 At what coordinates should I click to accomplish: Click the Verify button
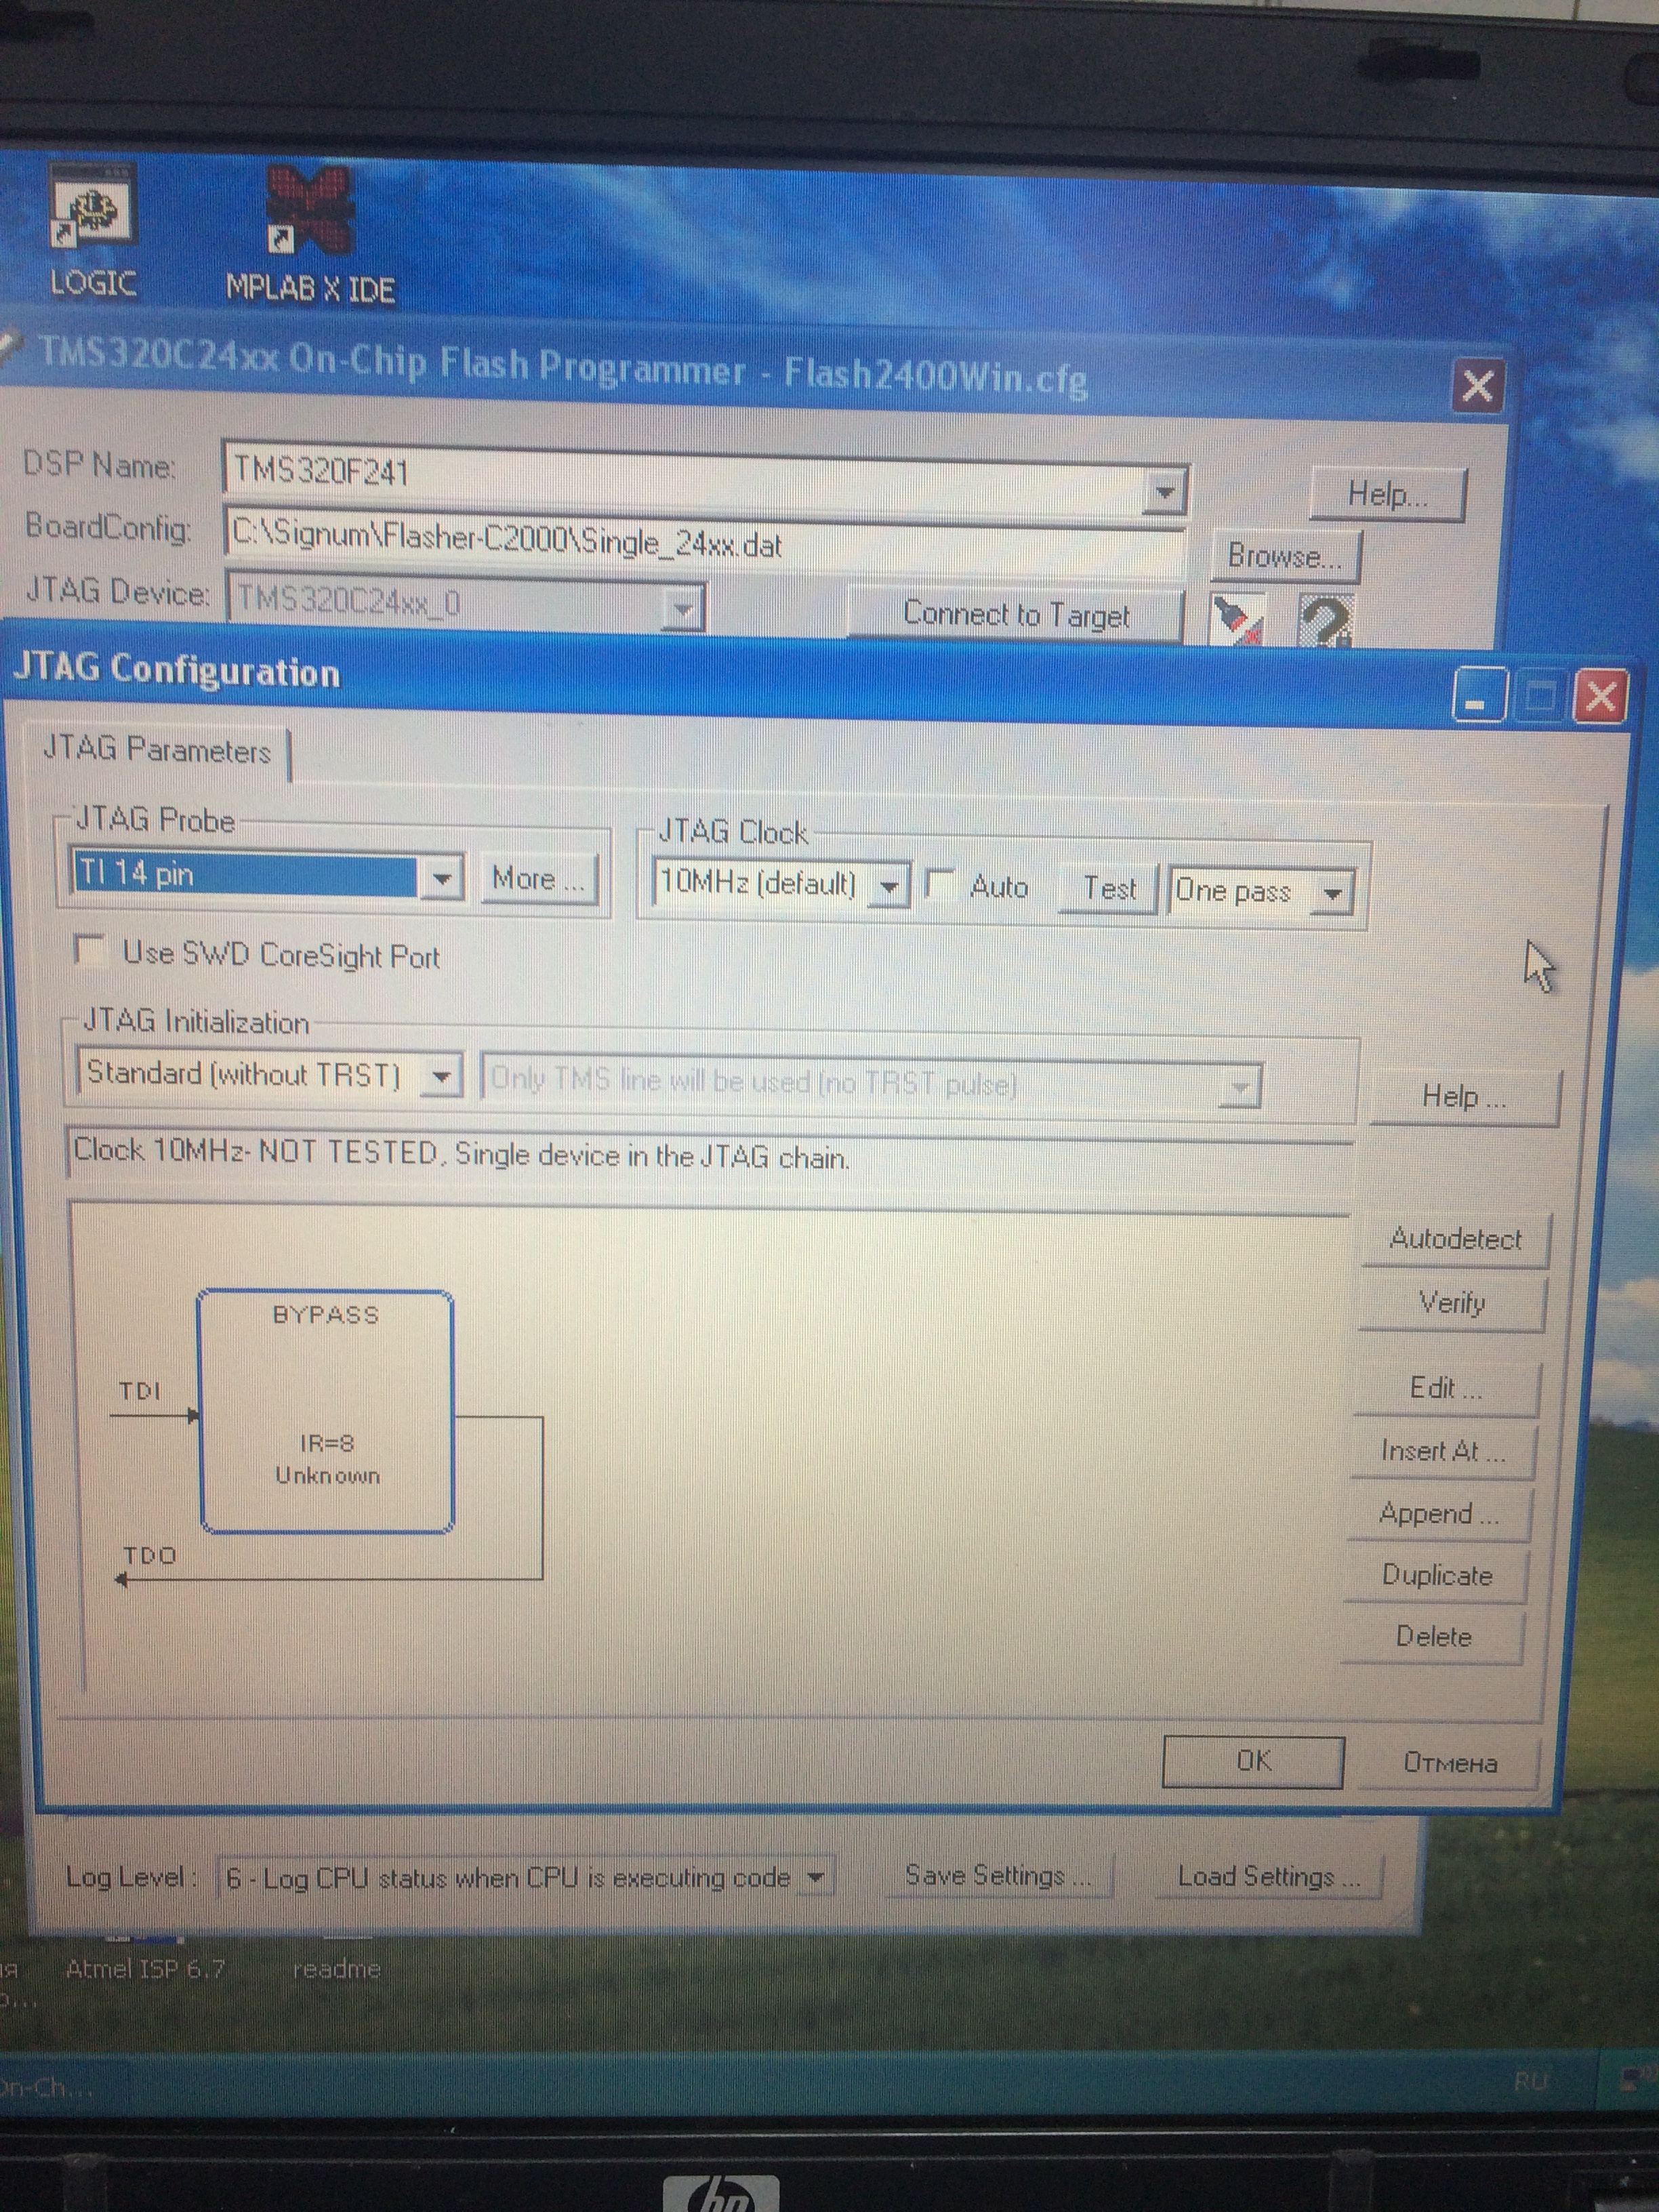[1452, 1303]
